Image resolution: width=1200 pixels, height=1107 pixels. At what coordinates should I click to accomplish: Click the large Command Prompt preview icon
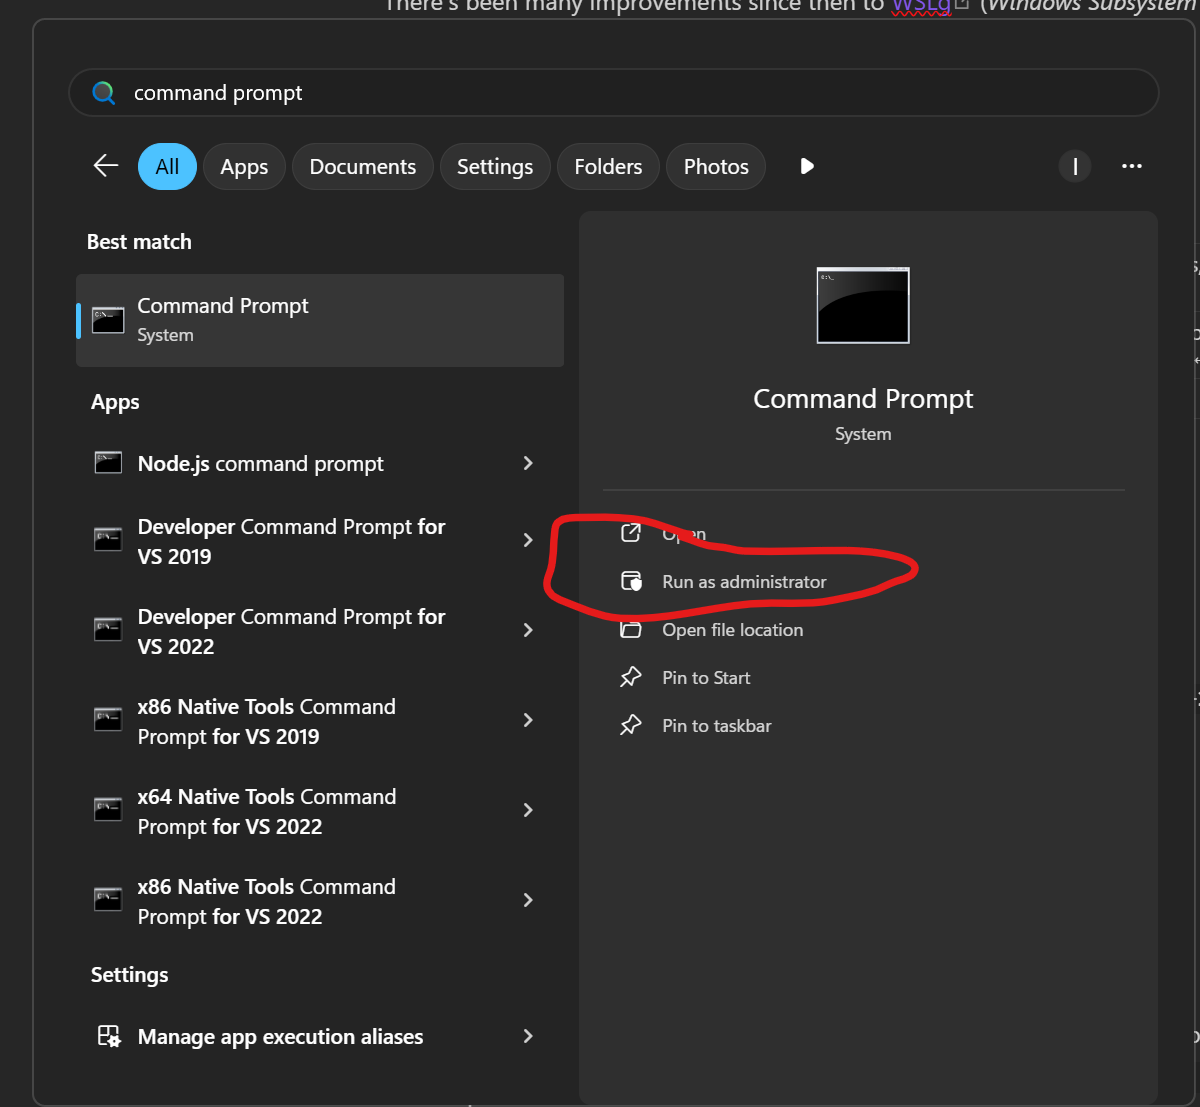click(x=862, y=305)
